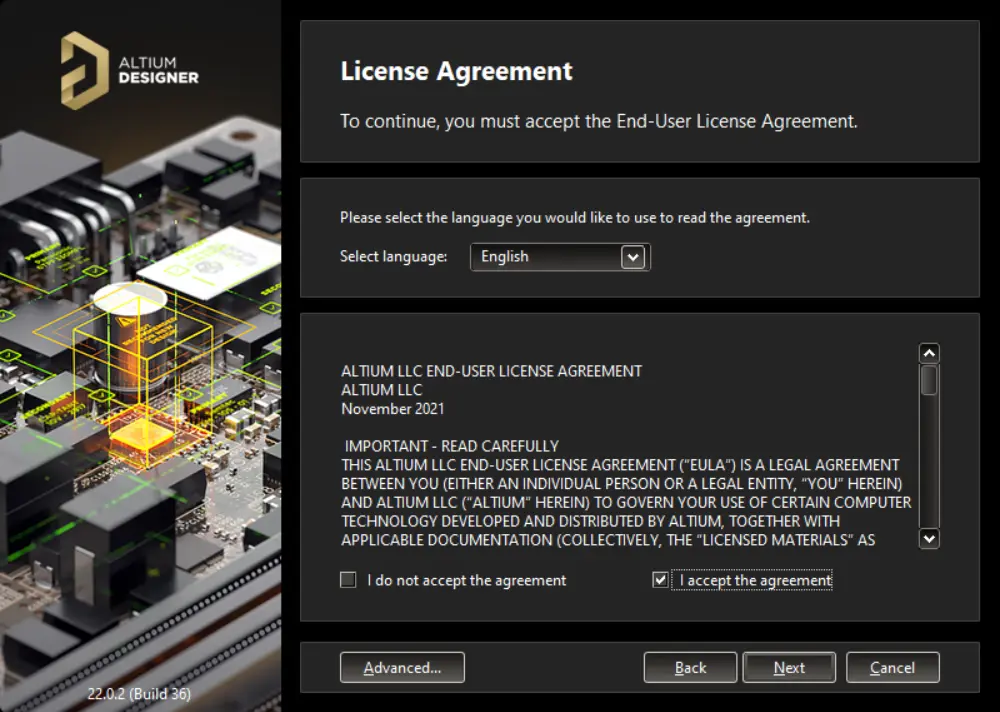
Task: Click the English language combo box
Action: click(x=560, y=257)
